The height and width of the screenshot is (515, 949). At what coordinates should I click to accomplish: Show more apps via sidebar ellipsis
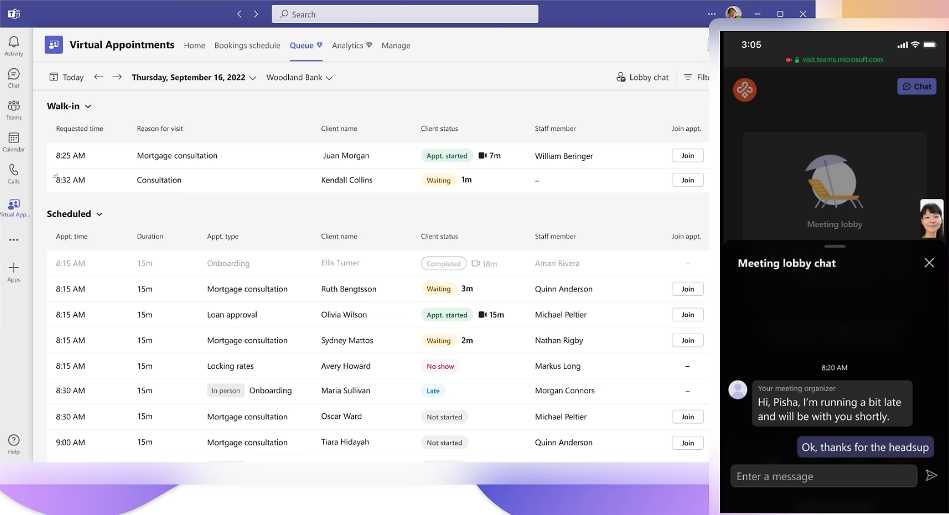click(x=13, y=240)
